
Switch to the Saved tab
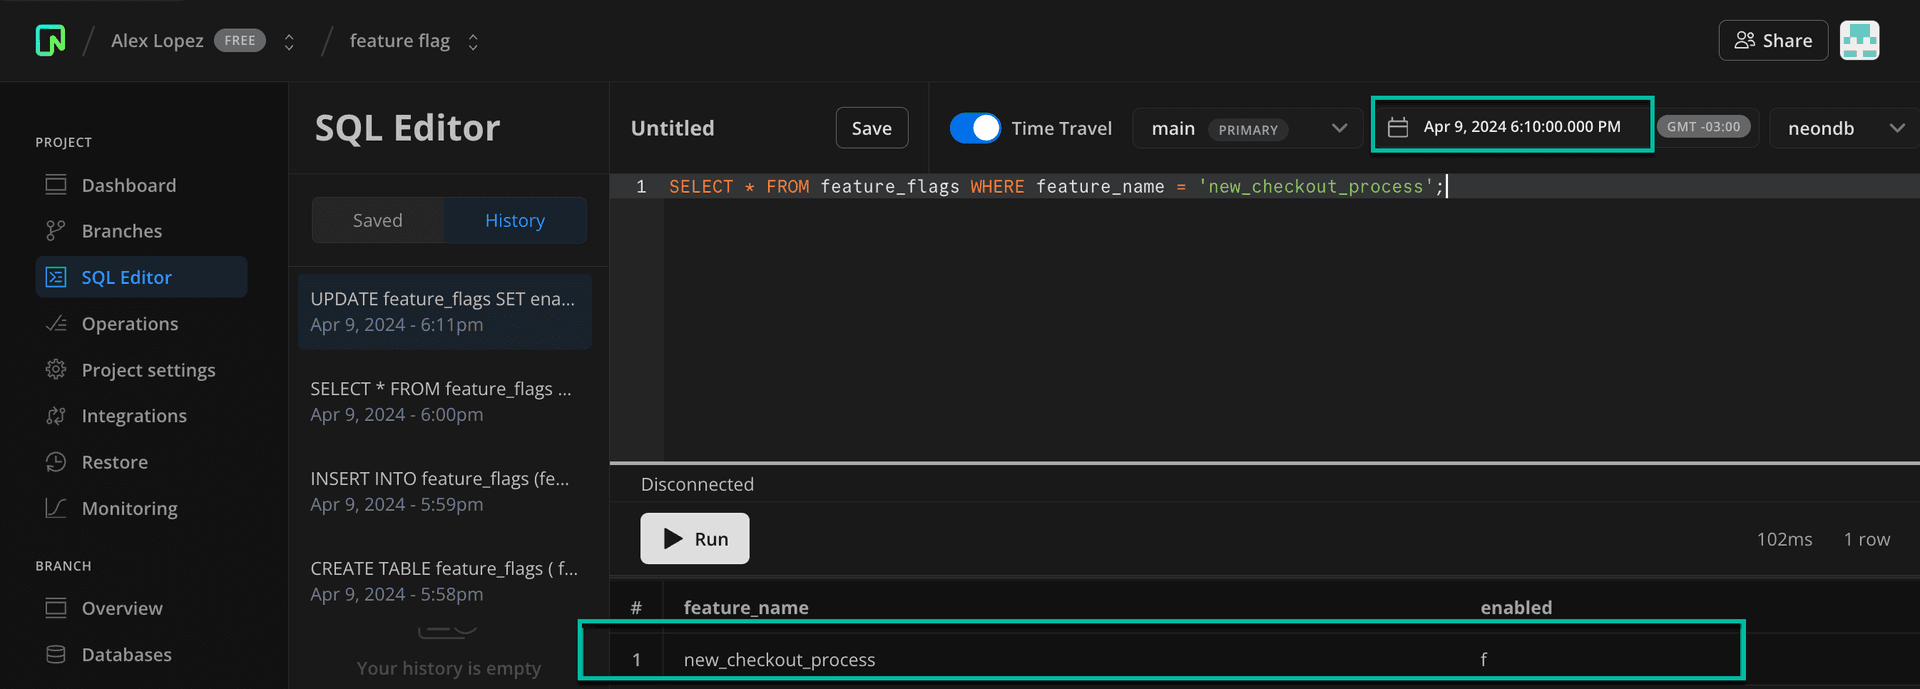click(x=378, y=220)
